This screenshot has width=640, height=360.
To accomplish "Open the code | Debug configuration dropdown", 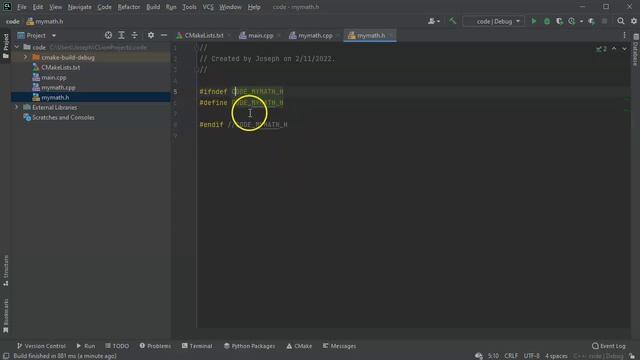I will click(x=493, y=21).
